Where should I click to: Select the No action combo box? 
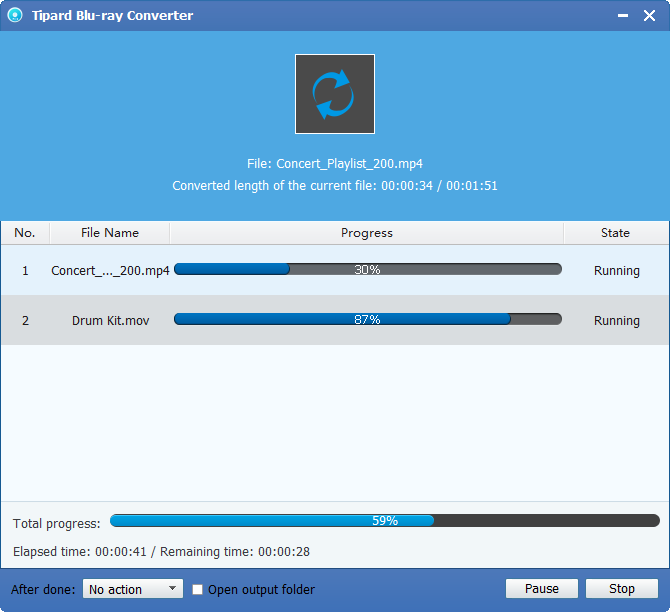click(133, 589)
